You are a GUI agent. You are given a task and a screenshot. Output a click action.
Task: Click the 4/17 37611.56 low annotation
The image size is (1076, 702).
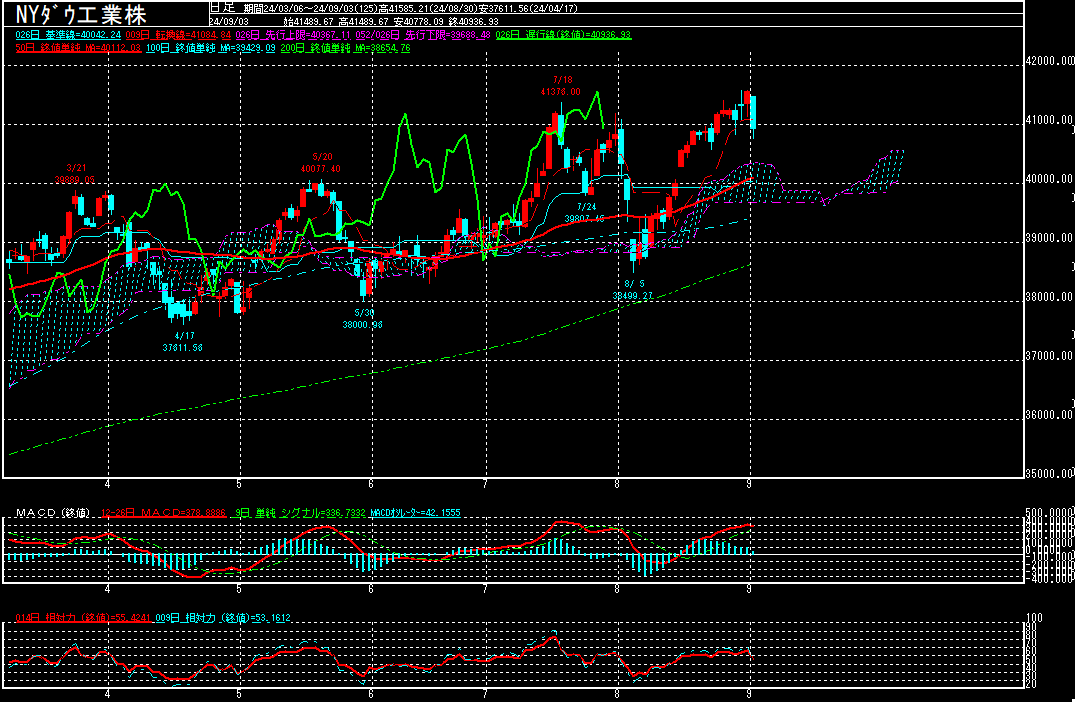point(183,342)
